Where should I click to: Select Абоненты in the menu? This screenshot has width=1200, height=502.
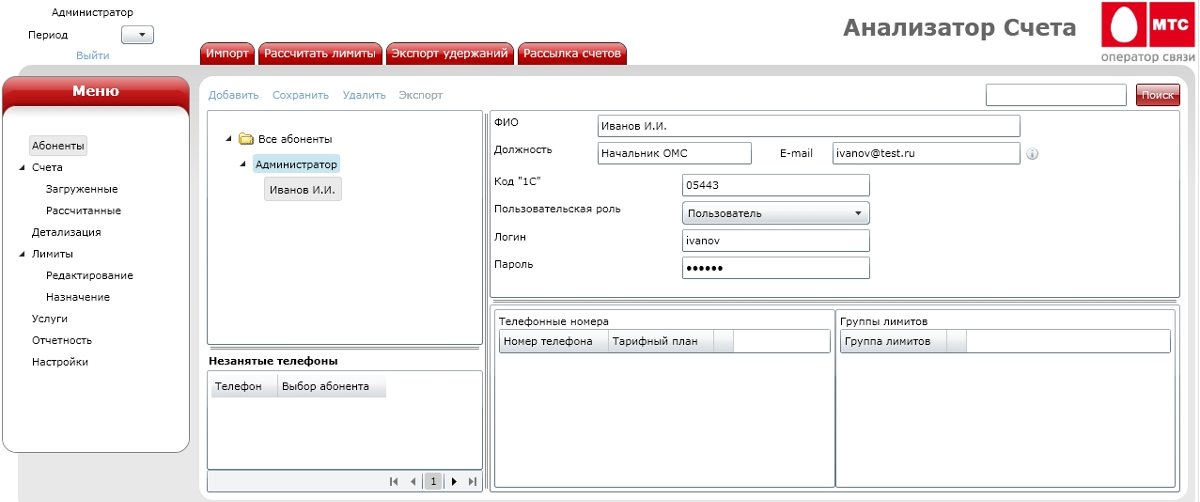tap(58, 146)
